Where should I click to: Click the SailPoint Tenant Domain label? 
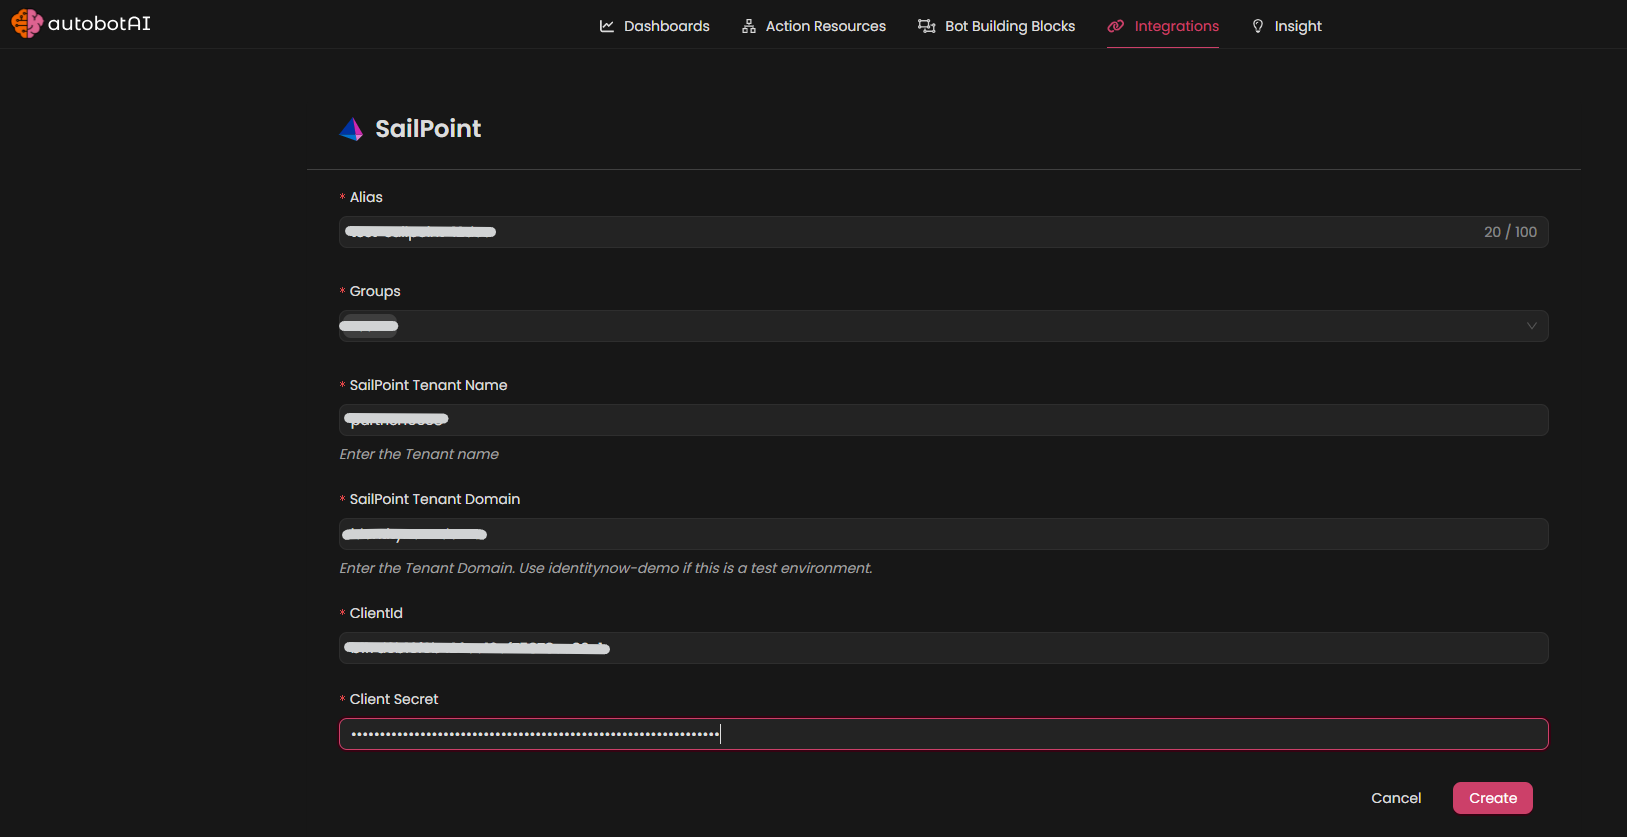[435, 499]
